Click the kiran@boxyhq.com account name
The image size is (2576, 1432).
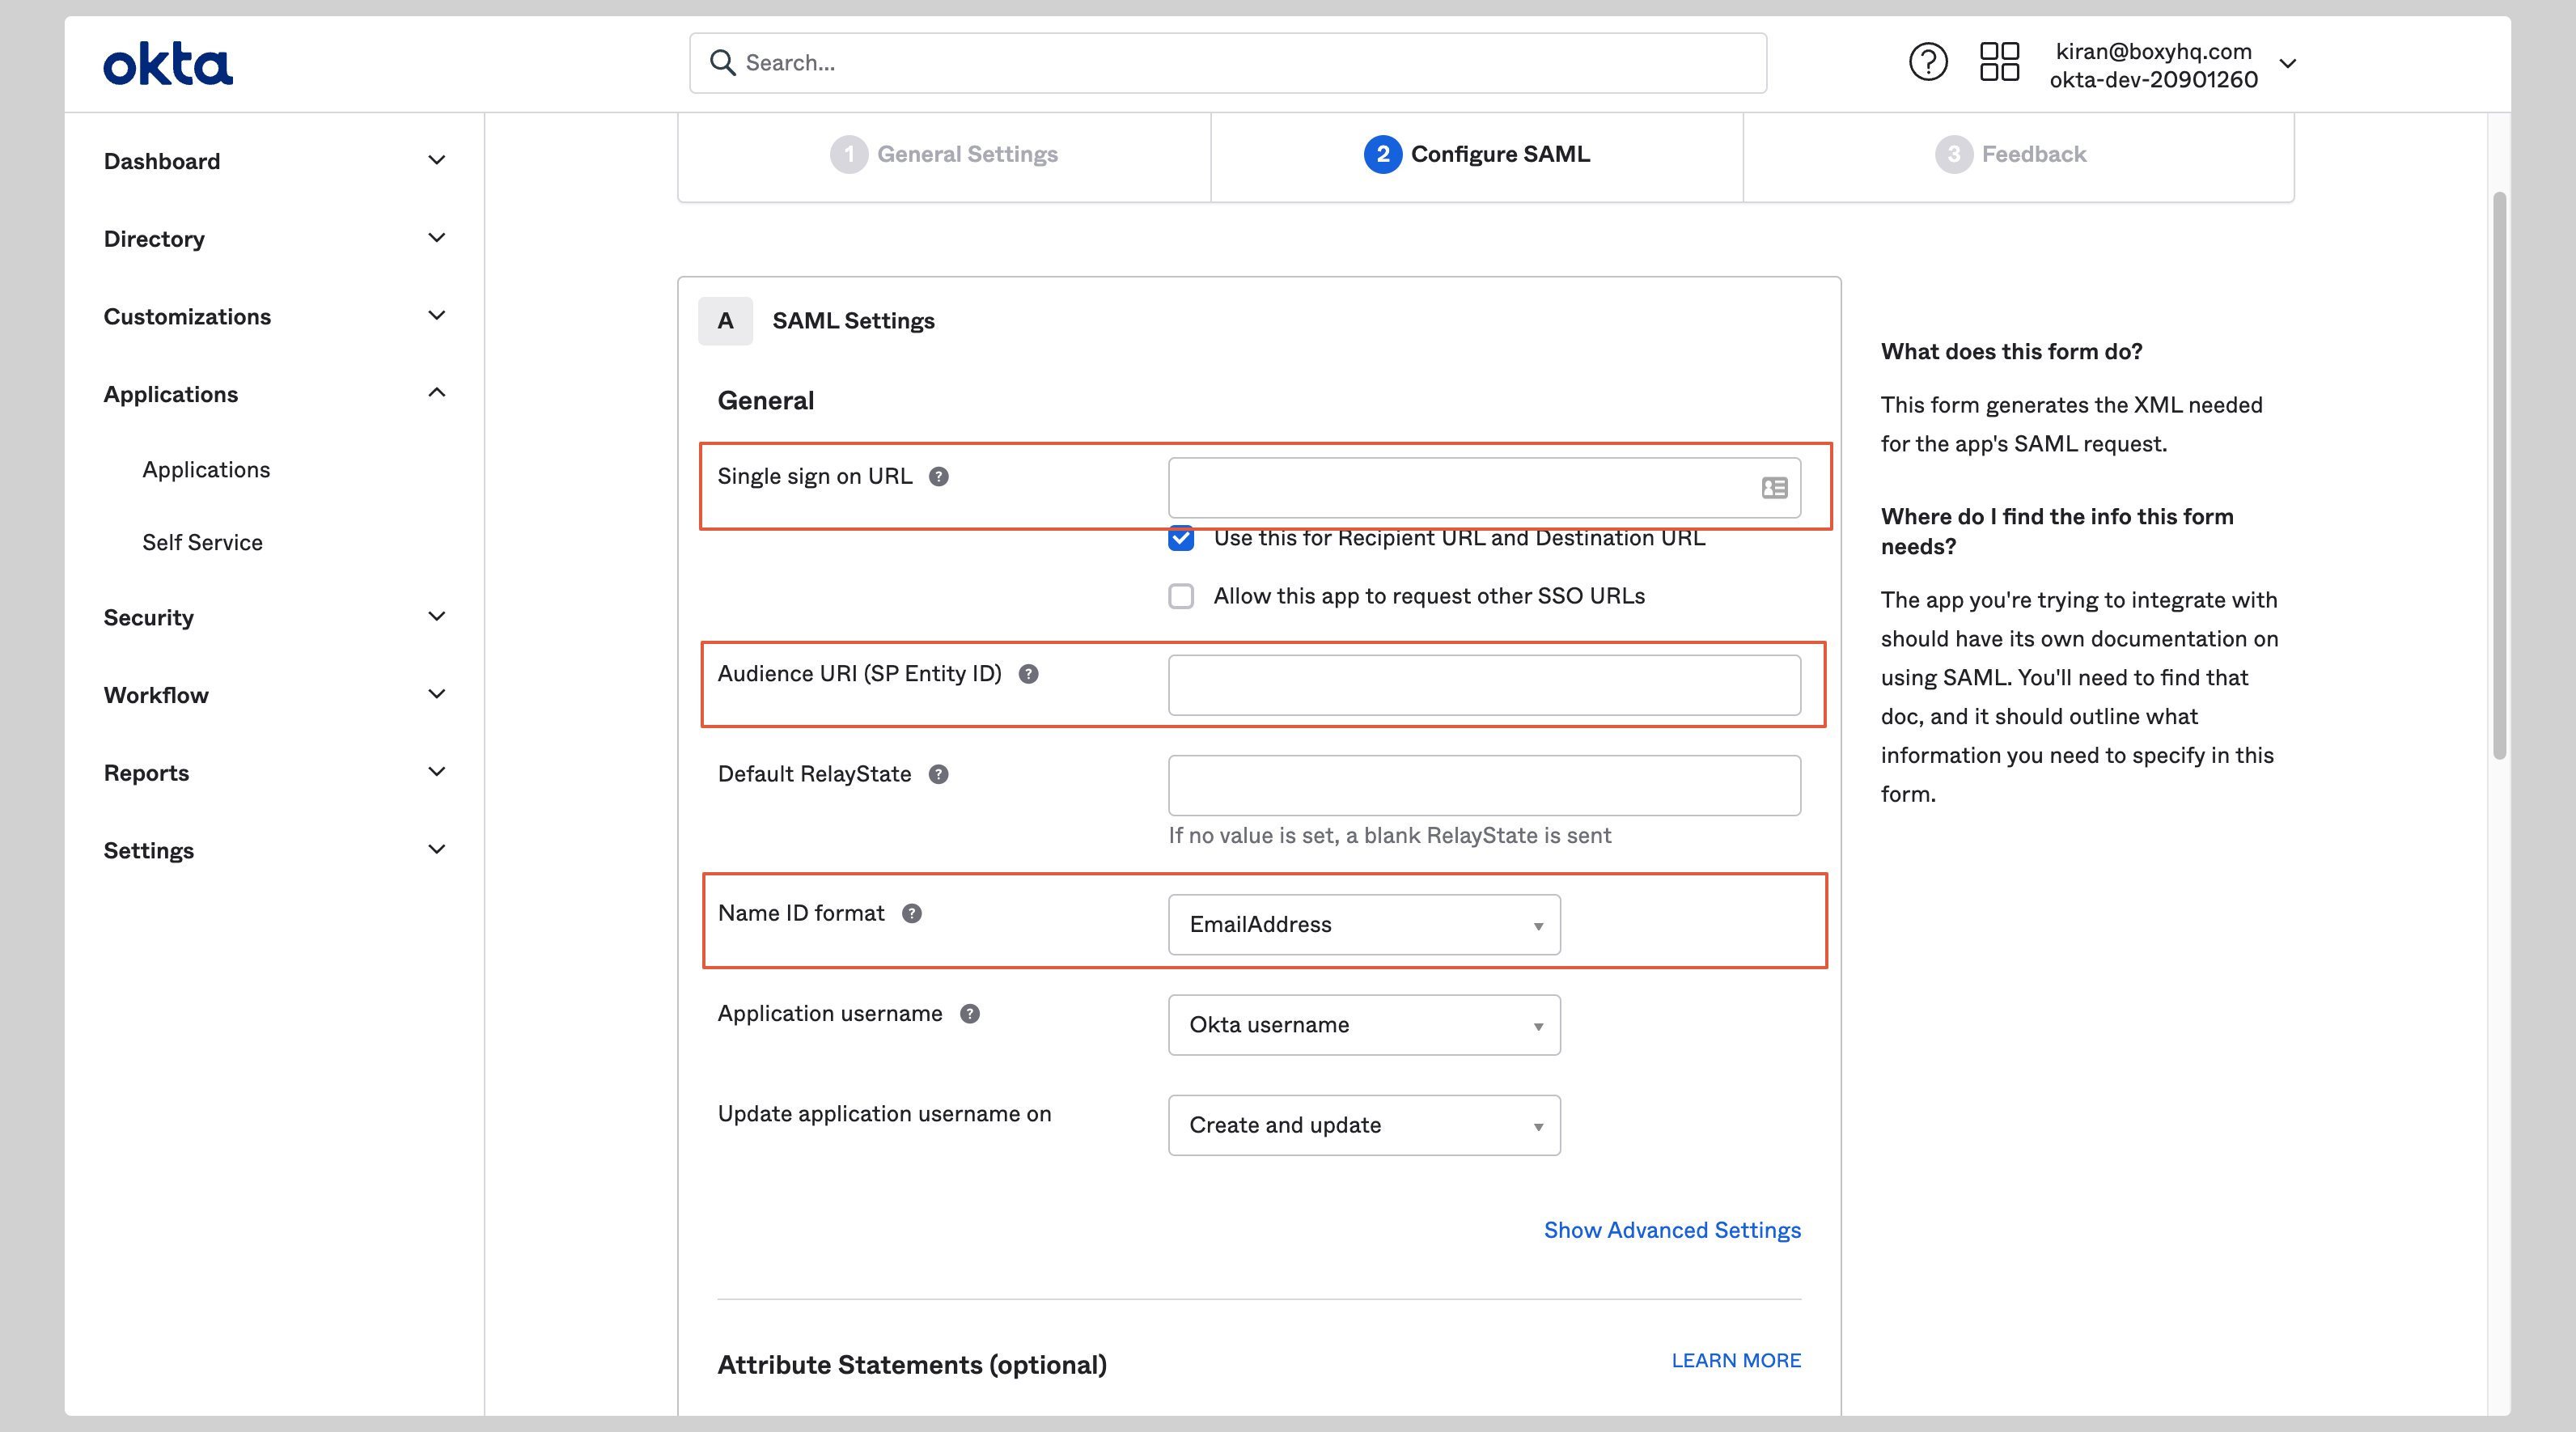pos(2154,51)
